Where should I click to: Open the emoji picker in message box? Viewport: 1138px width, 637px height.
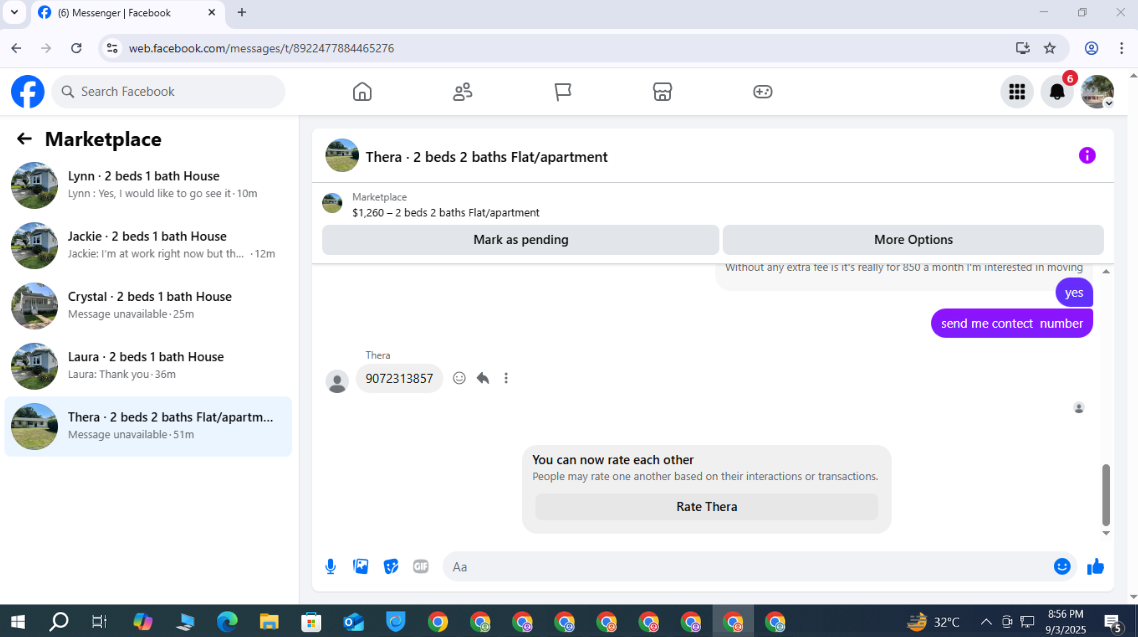click(1062, 567)
